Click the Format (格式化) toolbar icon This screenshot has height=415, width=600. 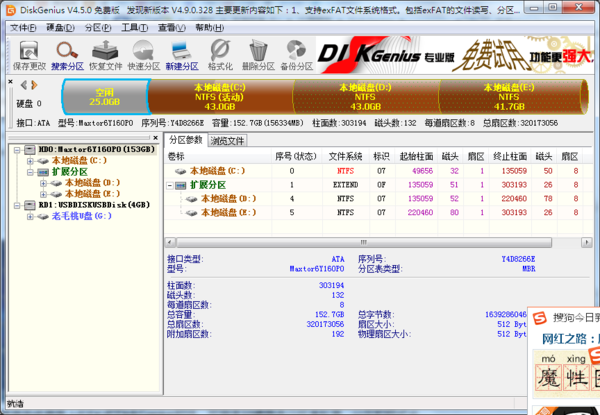pyautogui.click(x=220, y=56)
